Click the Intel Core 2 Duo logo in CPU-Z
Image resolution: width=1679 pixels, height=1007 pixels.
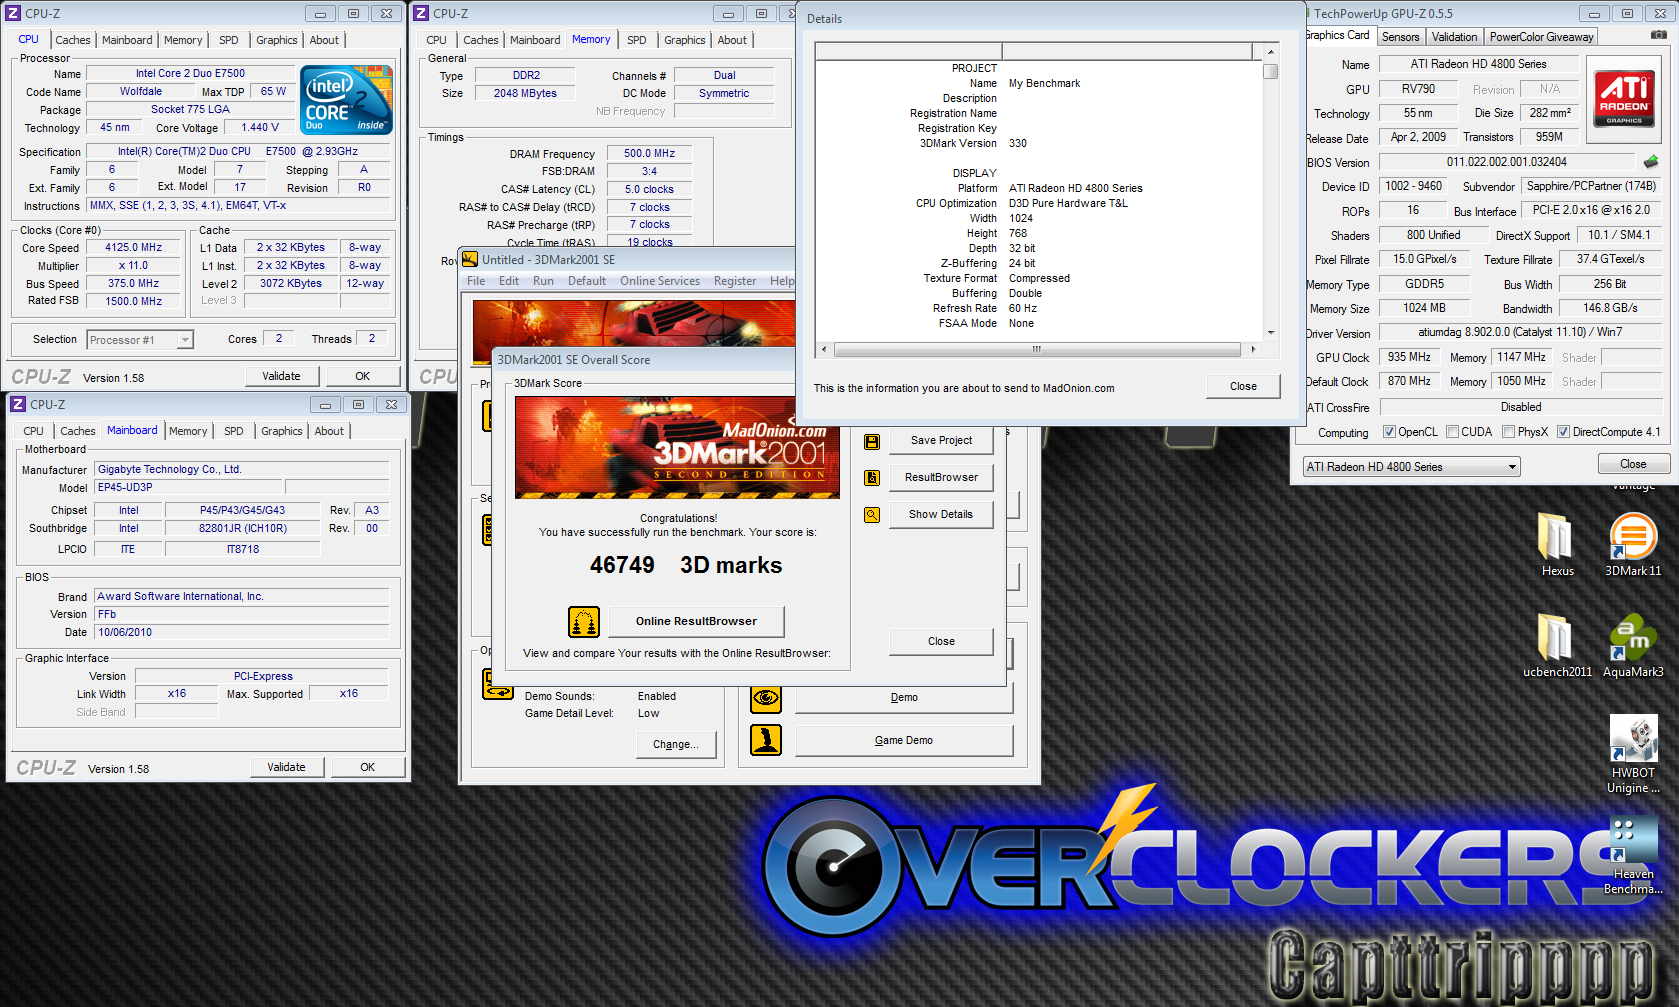point(346,100)
